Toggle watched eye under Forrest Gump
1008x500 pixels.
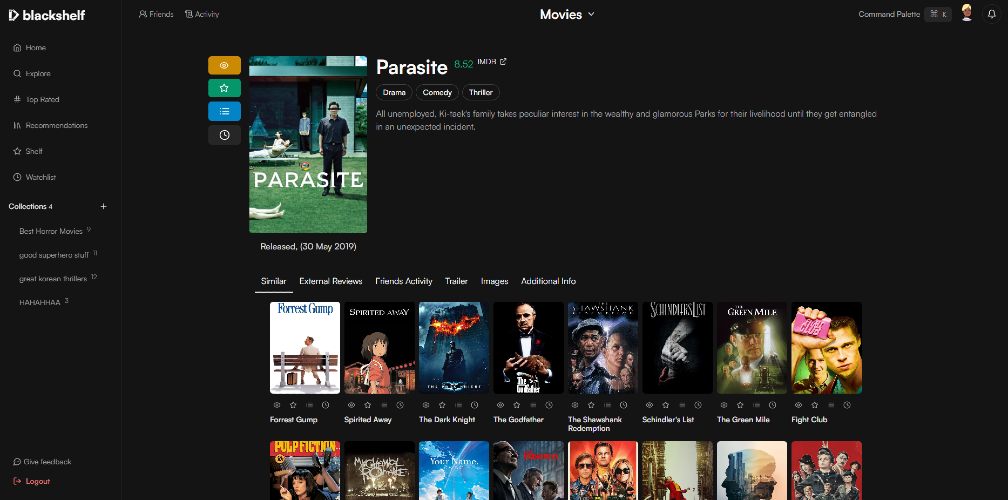coord(277,405)
